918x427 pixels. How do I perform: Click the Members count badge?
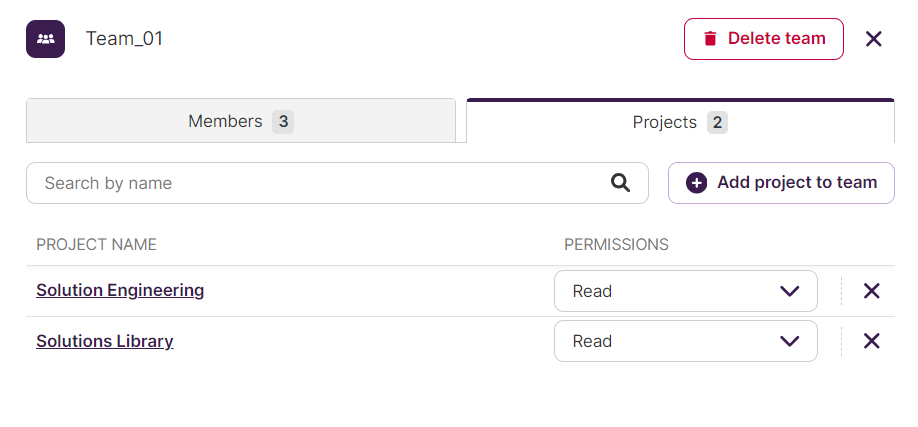283,122
